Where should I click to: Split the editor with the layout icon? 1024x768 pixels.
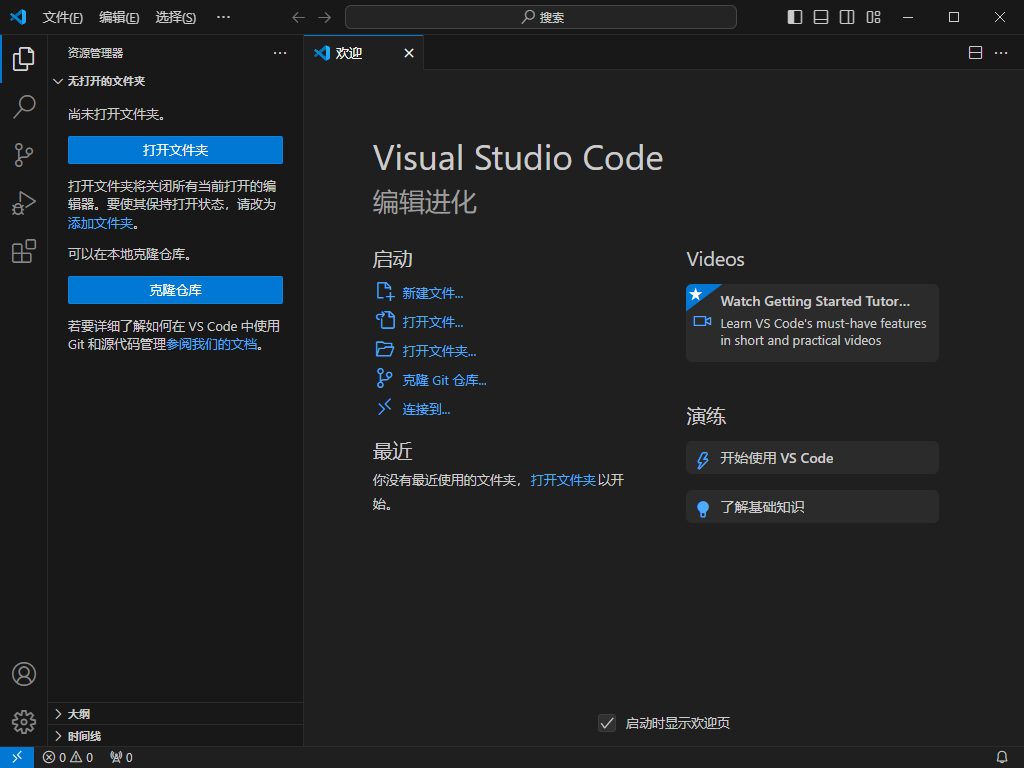(975, 53)
